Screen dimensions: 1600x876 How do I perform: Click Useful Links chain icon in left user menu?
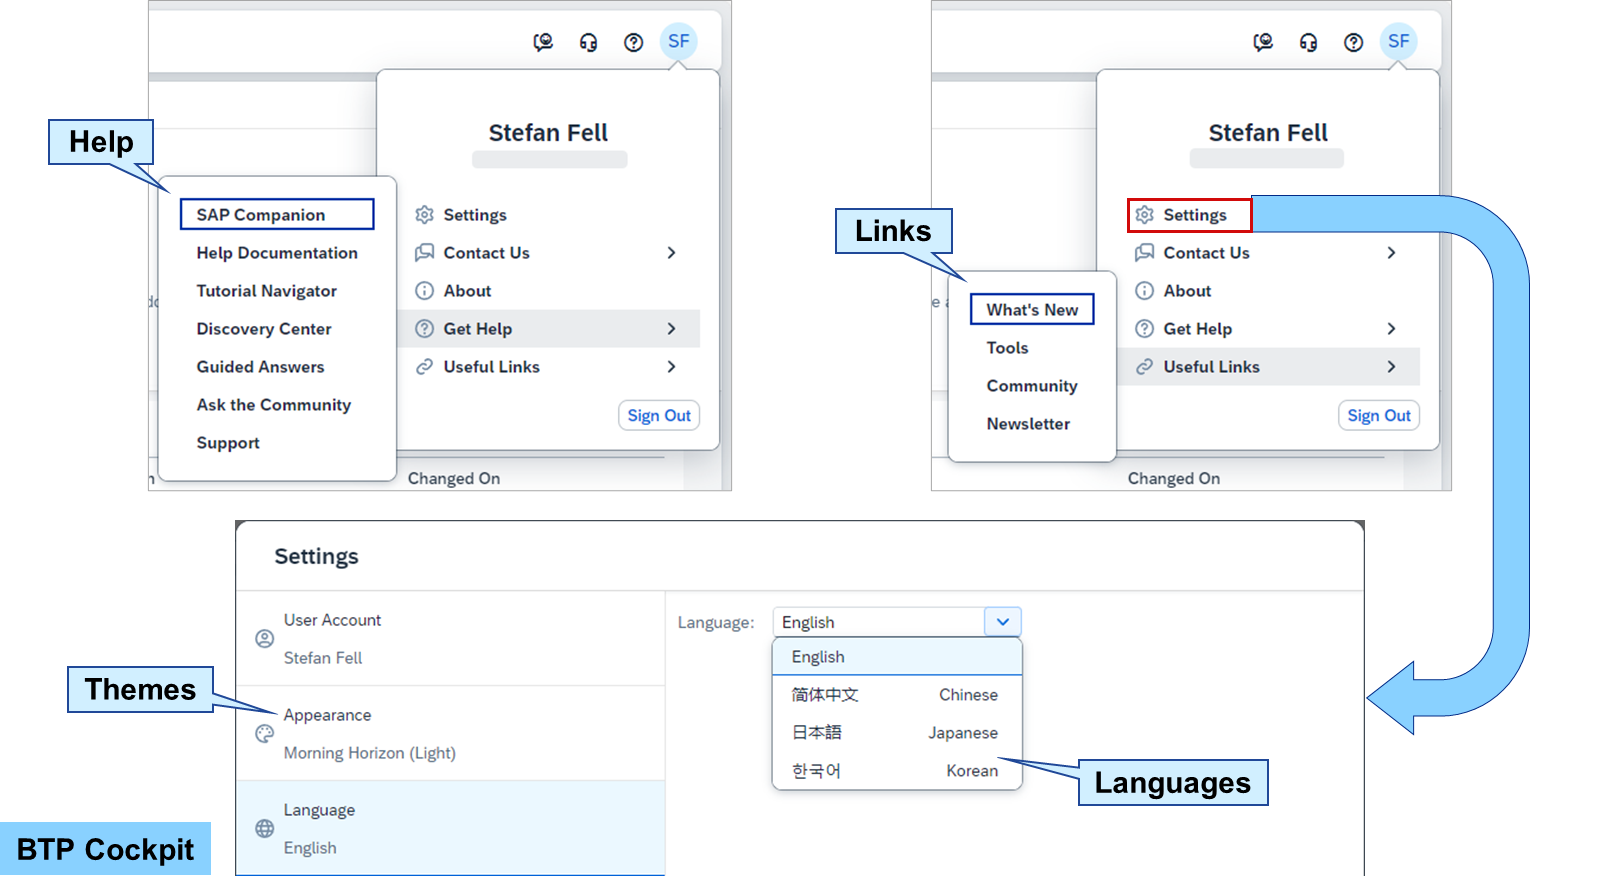pyautogui.click(x=425, y=367)
